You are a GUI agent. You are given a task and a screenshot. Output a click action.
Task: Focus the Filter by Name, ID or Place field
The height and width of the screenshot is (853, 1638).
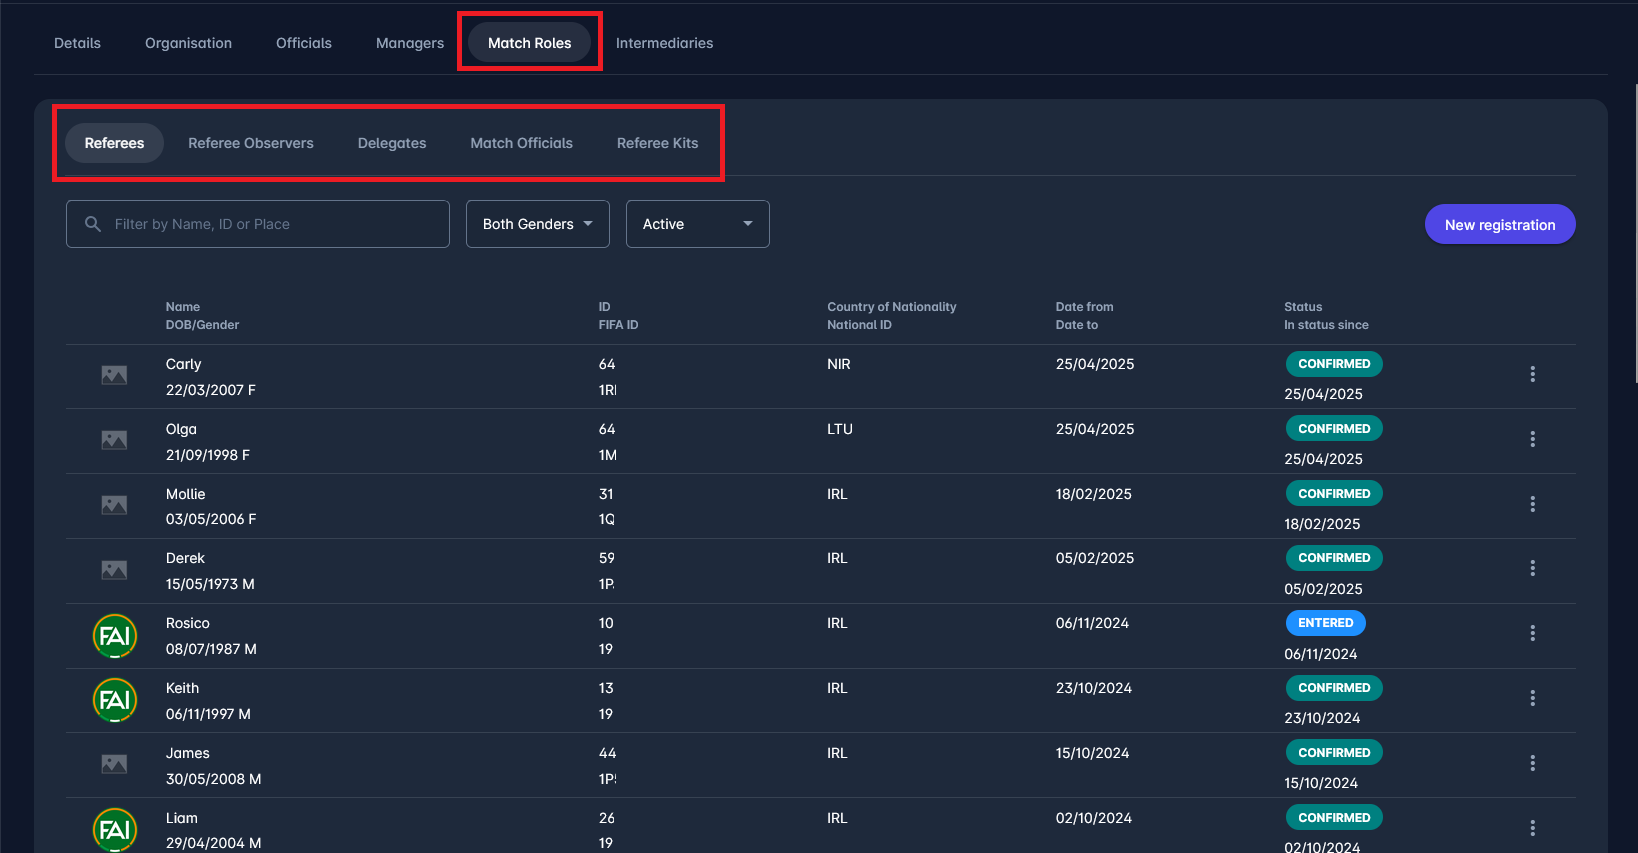(x=270, y=224)
